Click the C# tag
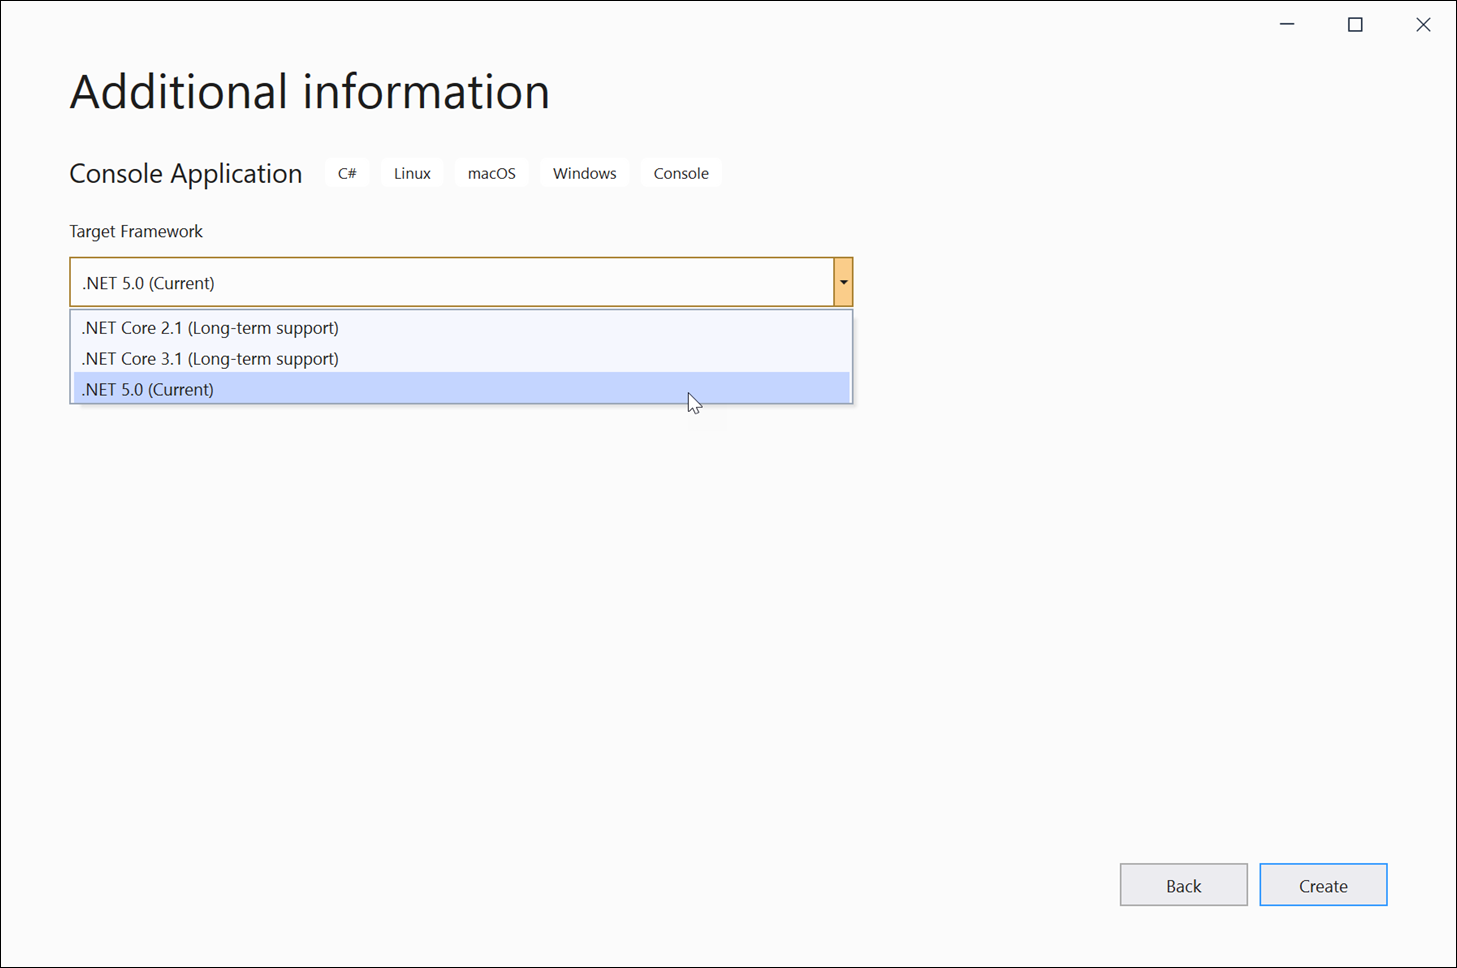This screenshot has width=1457, height=968. pos(347,173)
